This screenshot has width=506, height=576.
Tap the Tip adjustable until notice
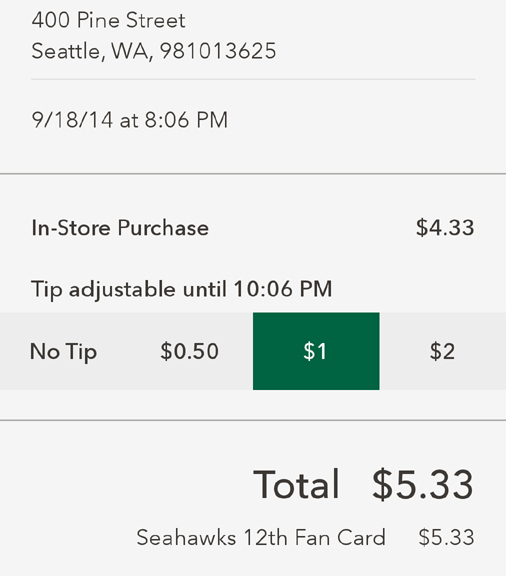pos(182,289)
